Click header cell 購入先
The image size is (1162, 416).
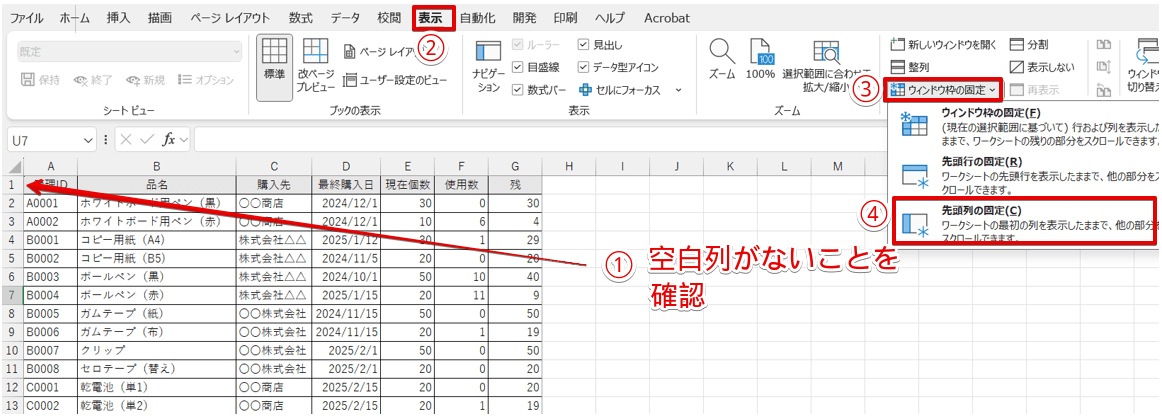(274, 183)
